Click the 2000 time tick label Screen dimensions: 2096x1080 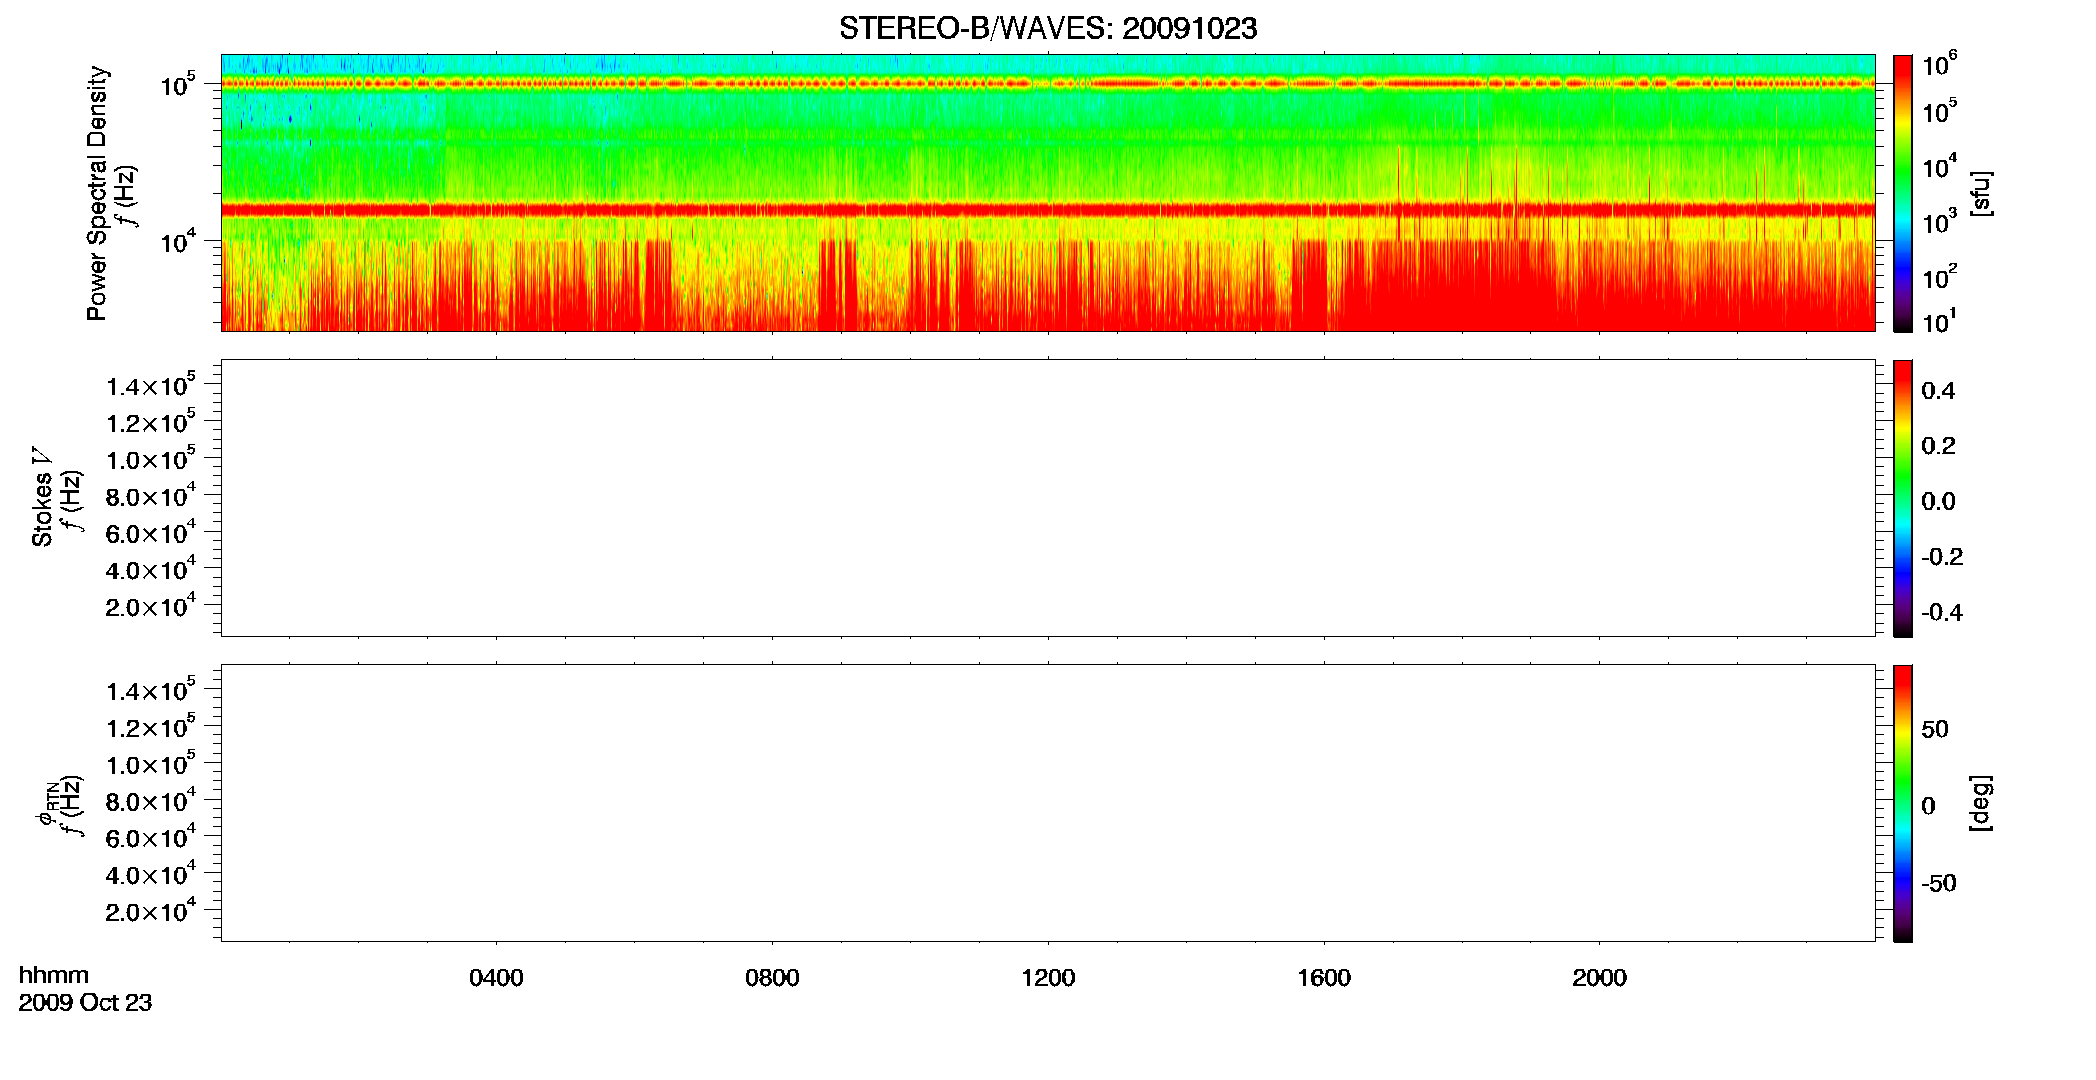click(1599, 978)
